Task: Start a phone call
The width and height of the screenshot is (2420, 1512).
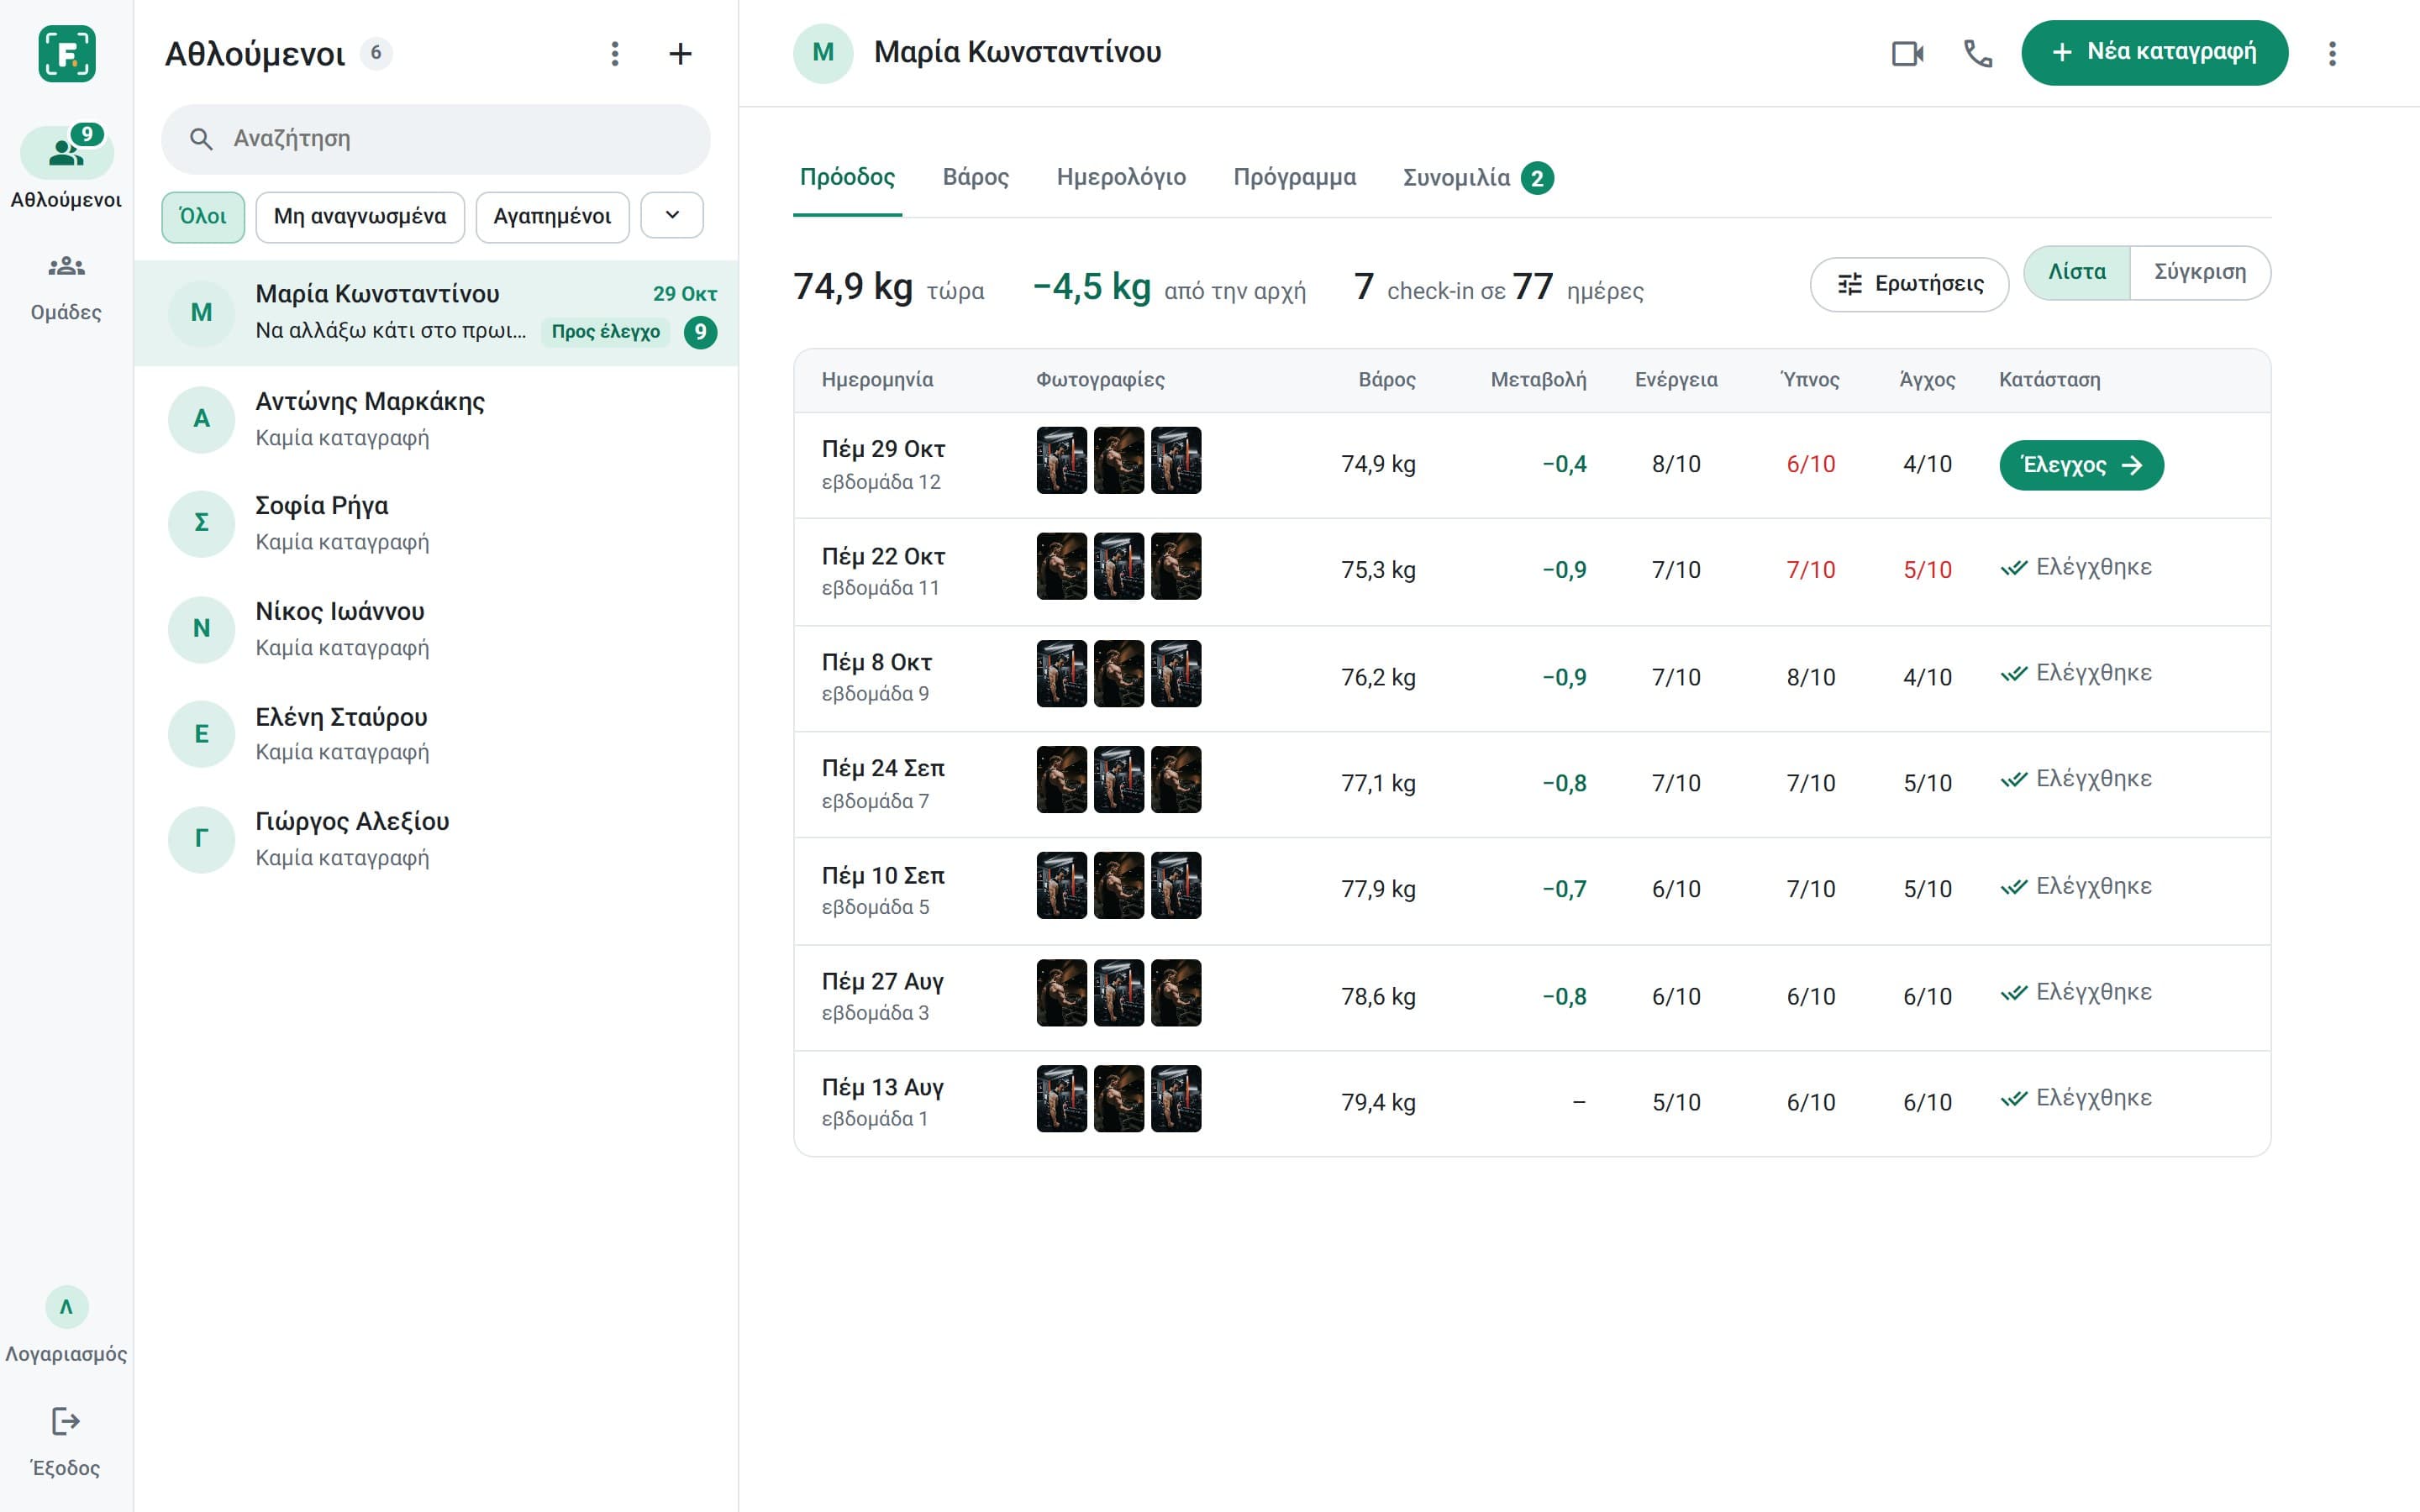Action: point(1978,53)
